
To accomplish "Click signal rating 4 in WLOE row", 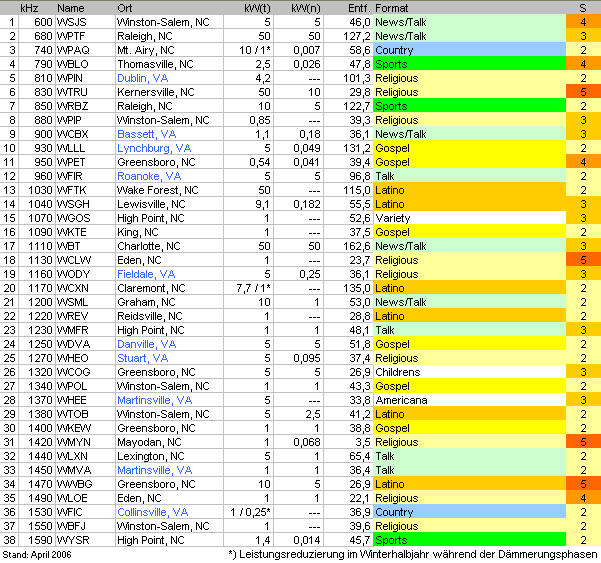I will tap(583, 498).
